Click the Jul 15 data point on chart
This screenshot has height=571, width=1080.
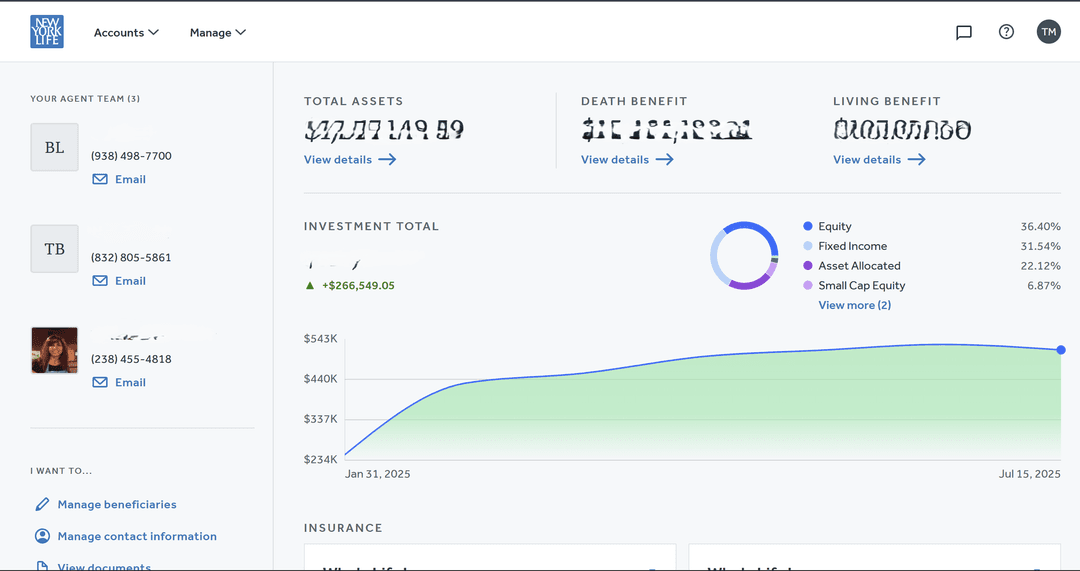pyautogui.click(x=1060, y=350)
